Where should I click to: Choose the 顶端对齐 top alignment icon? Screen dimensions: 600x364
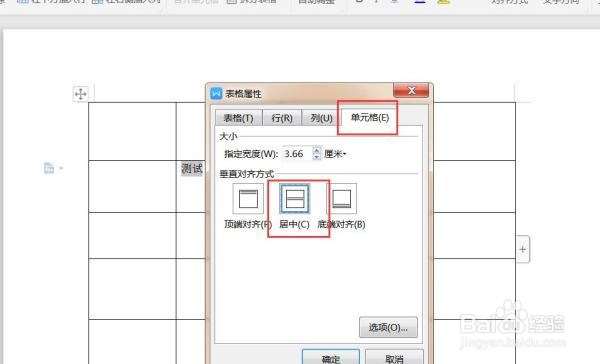248,199
